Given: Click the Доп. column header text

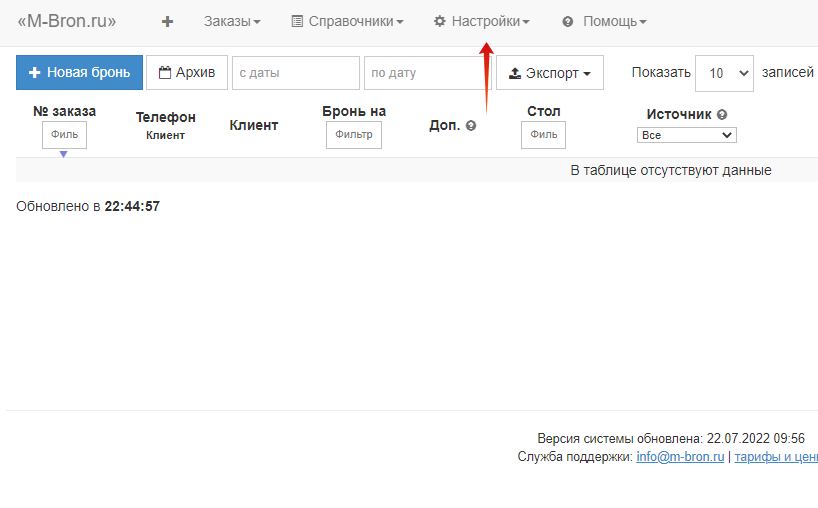Looking at the screenshot, I should click(444, 125).
